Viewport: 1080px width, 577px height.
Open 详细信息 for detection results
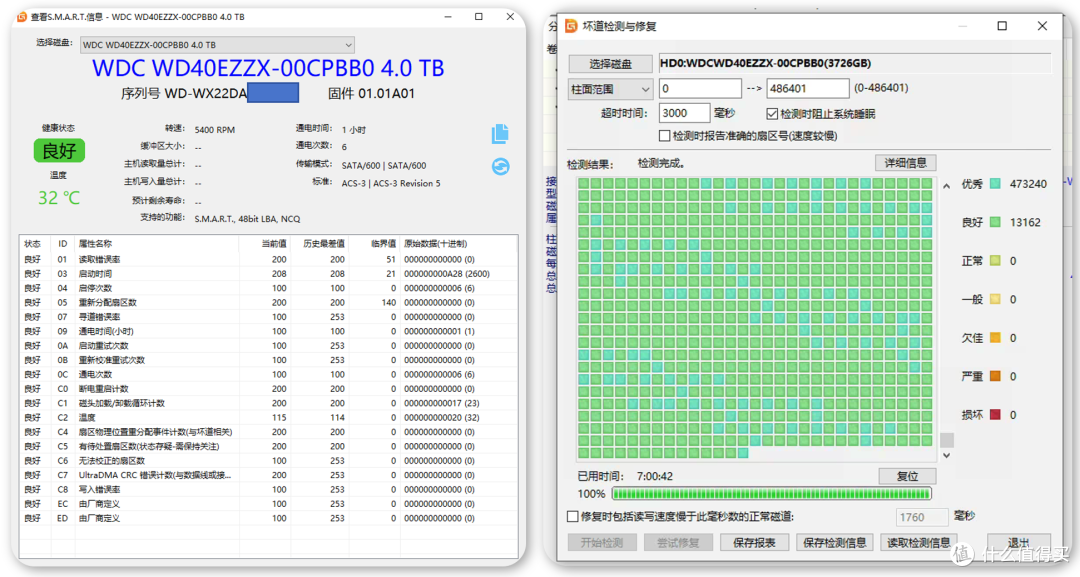(x=905, y=163)
